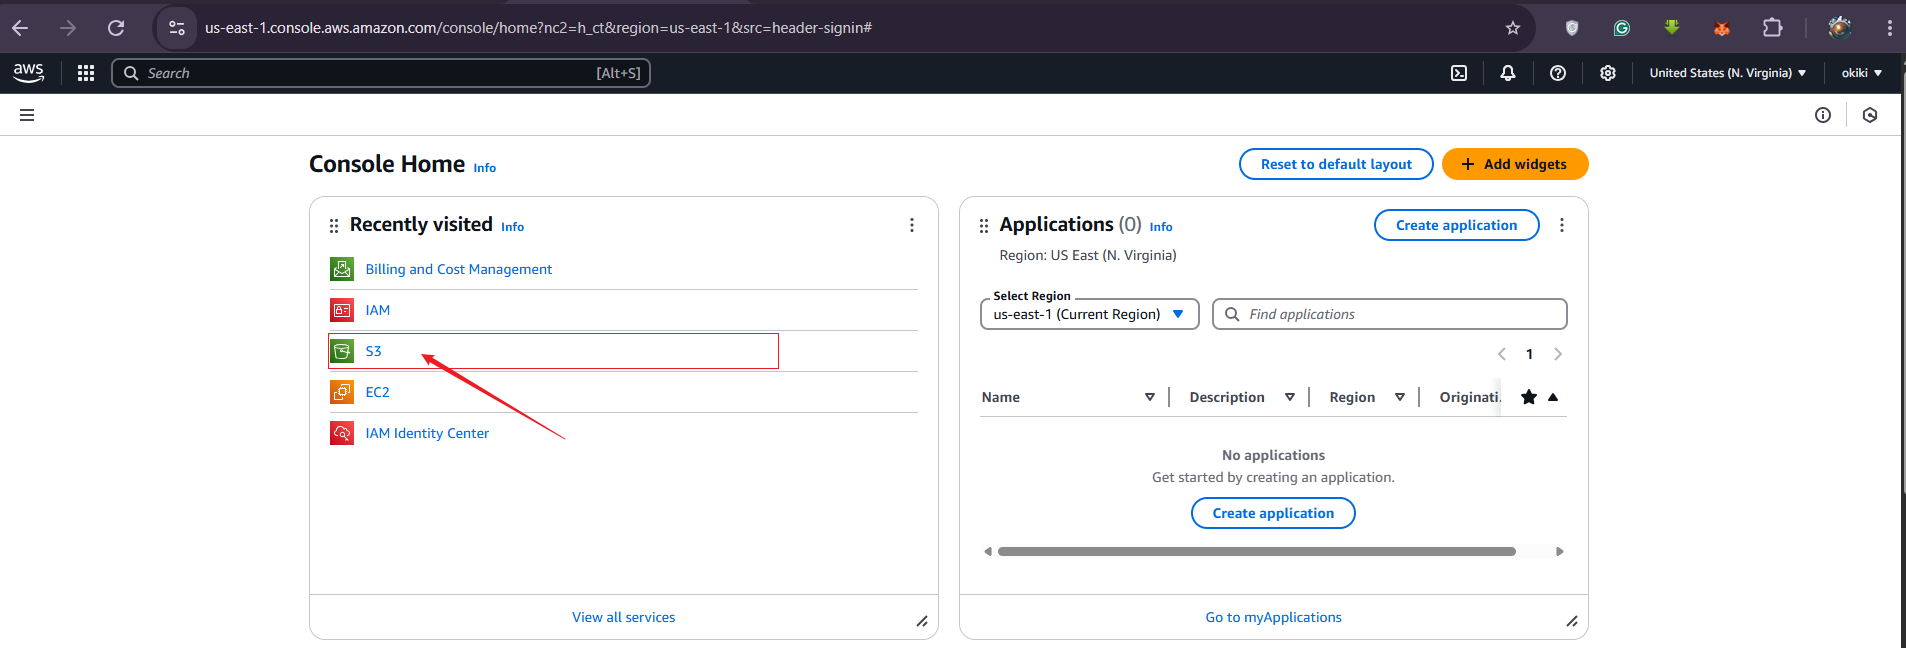Viewport: 1906px width, 648px height.
Task: Click Info link beside Console Home
Action: 485,168
